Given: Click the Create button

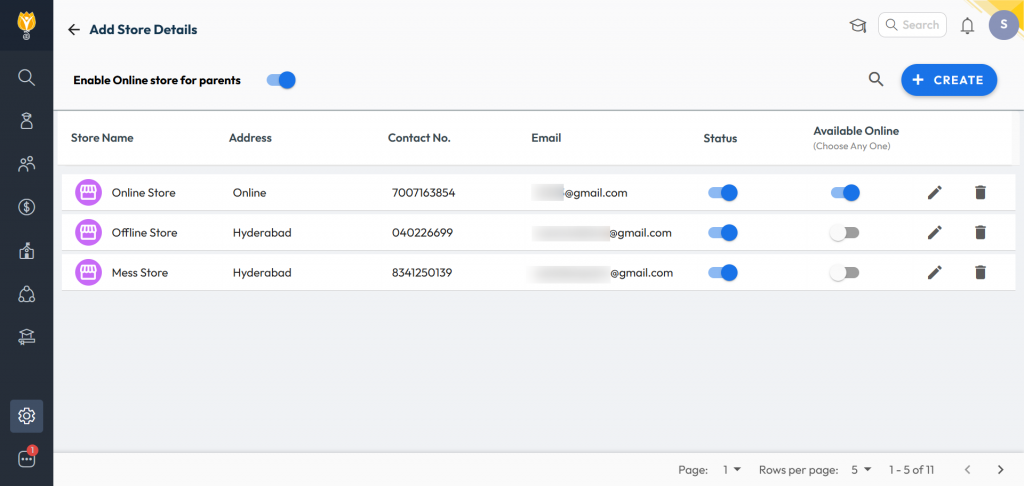Looking at the screenshot, I should 948,80.
